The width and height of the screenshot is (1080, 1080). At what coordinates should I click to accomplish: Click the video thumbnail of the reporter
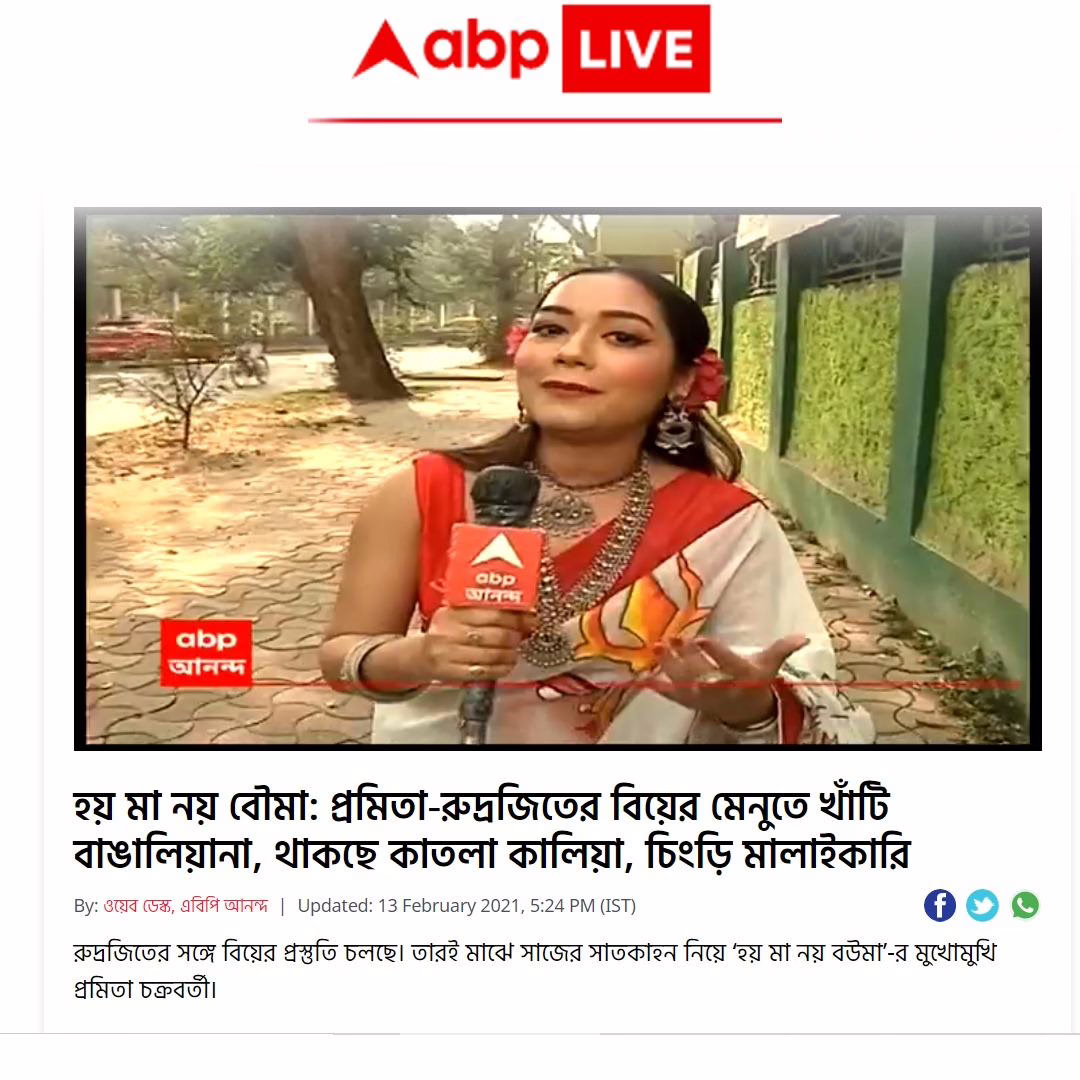click(x=558, y=479)
